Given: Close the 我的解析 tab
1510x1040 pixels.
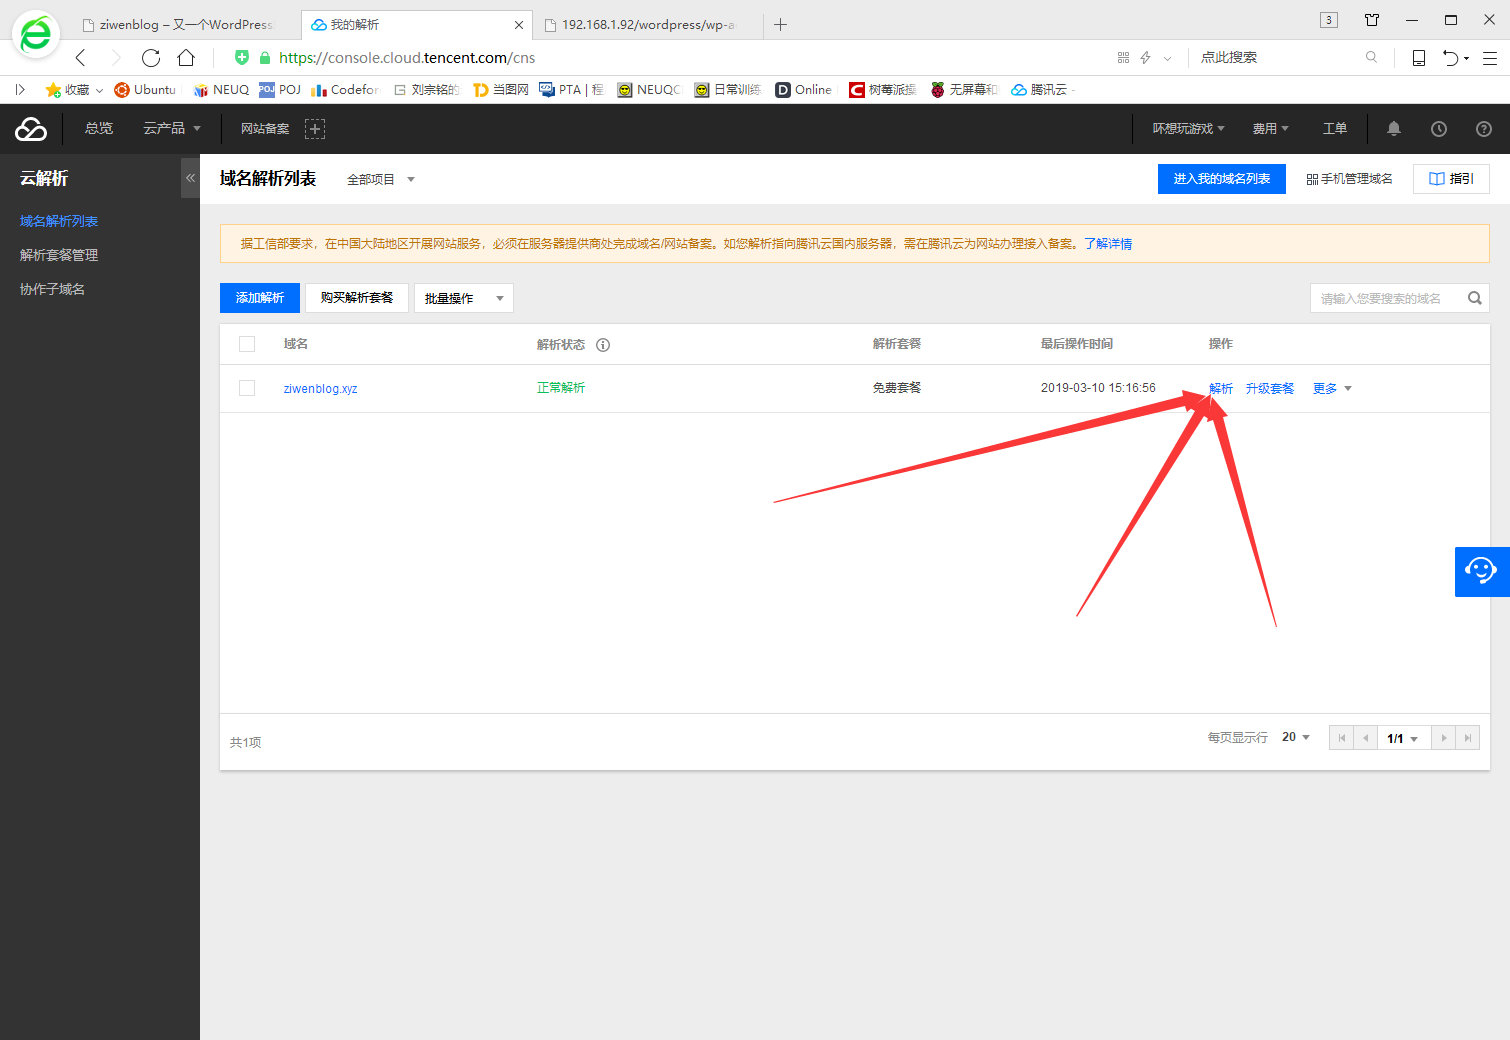Looking at the screenshot, I should coord(519,25).
